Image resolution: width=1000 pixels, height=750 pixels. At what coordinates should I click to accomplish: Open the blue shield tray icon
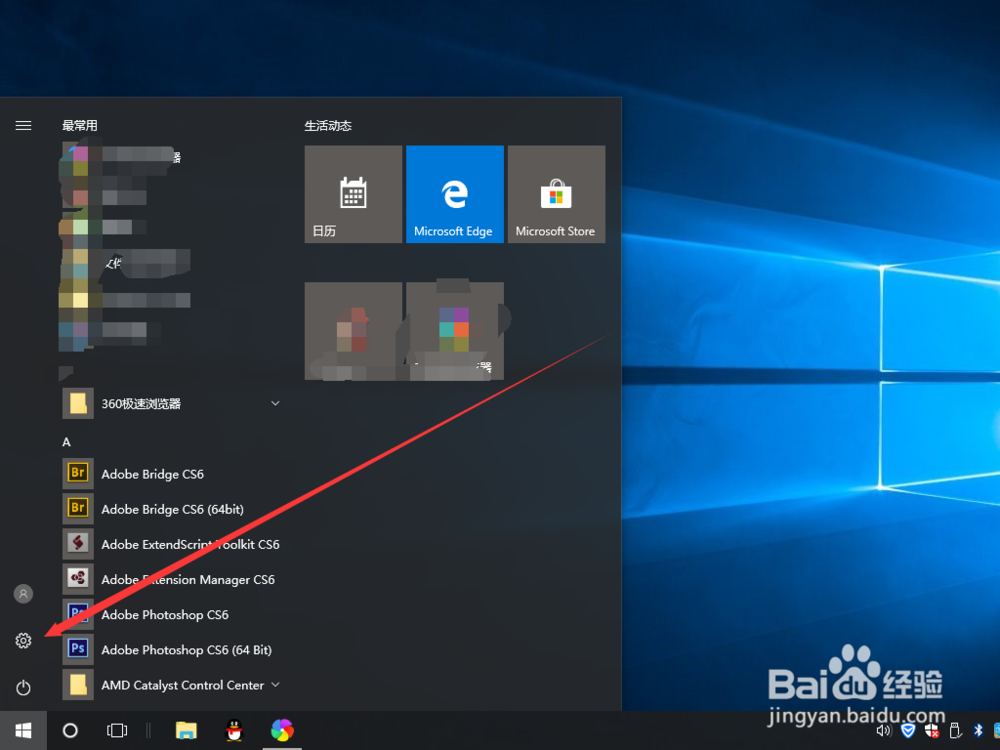(908, 731)
